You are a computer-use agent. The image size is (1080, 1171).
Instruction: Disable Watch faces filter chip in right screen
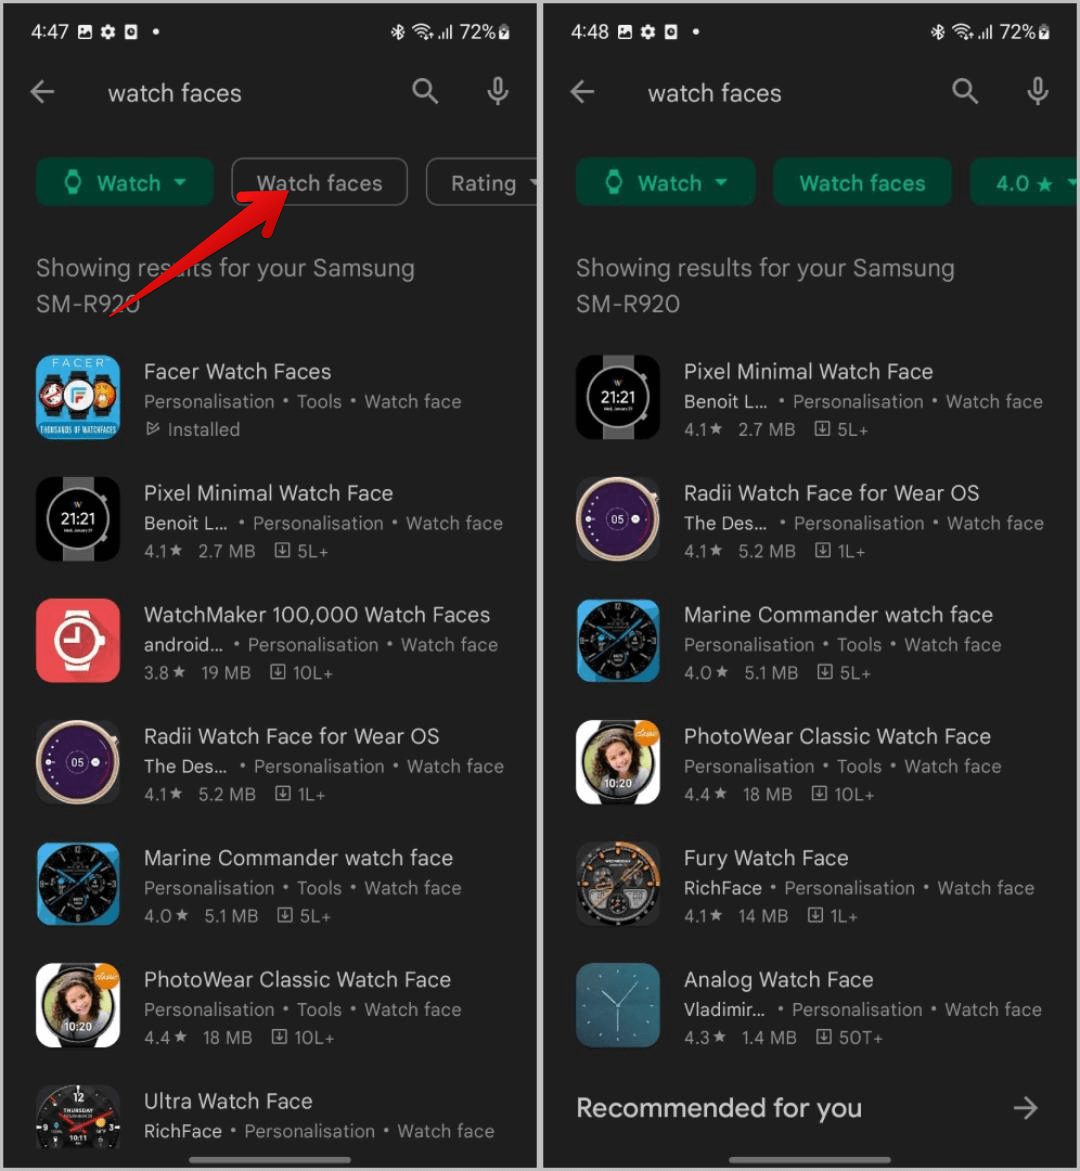[x=862, y=182]
